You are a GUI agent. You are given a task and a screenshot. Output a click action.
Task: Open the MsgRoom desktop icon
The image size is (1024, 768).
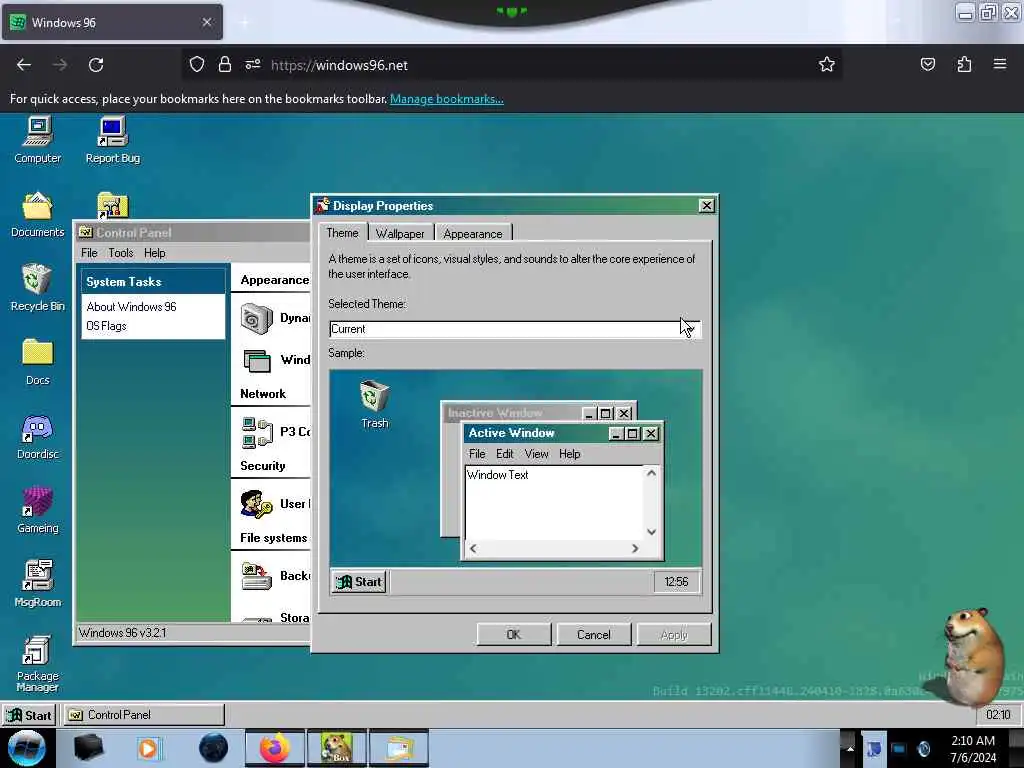pos(37,583)
